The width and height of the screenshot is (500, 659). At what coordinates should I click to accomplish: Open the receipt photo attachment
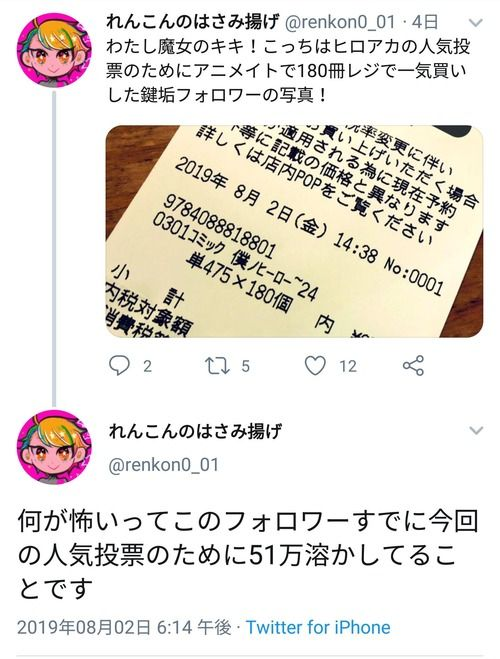tap(294, 232)
